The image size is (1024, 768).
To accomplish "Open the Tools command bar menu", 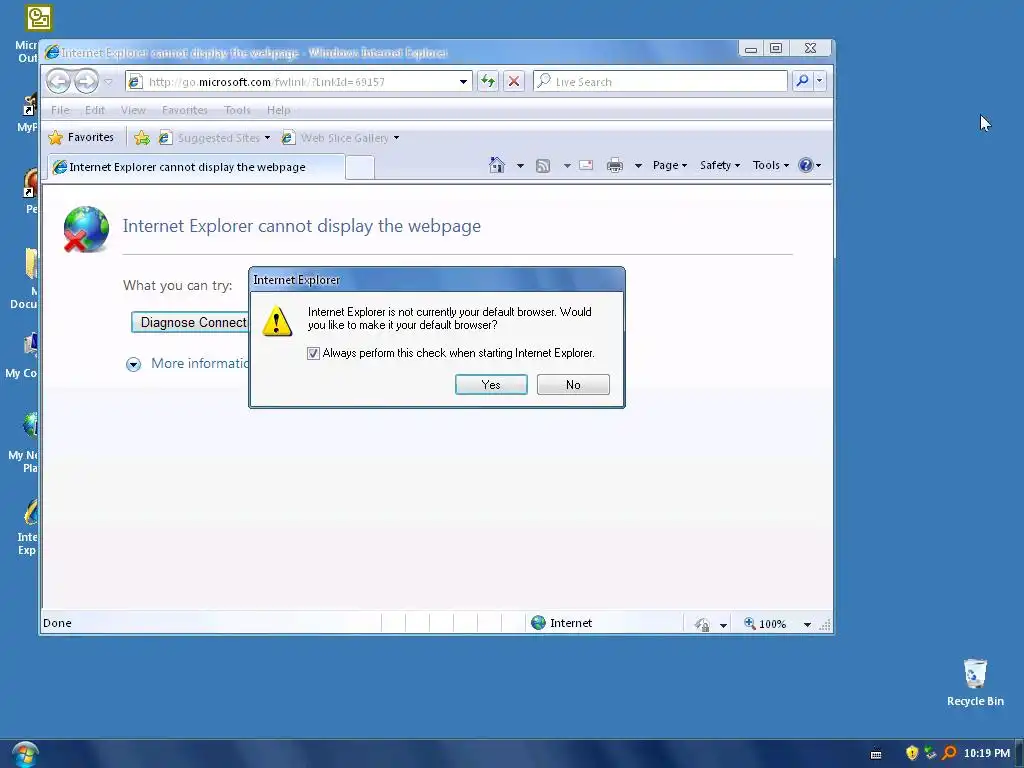I will 771,165.
